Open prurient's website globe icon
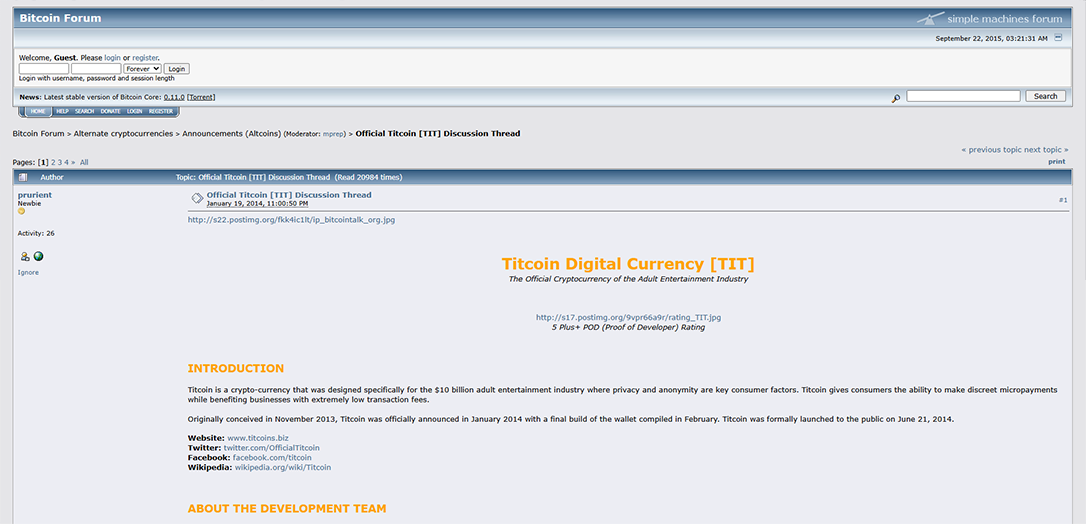Screen dimensions: 1086x524 pyautogui.click(x=39, y=256)
